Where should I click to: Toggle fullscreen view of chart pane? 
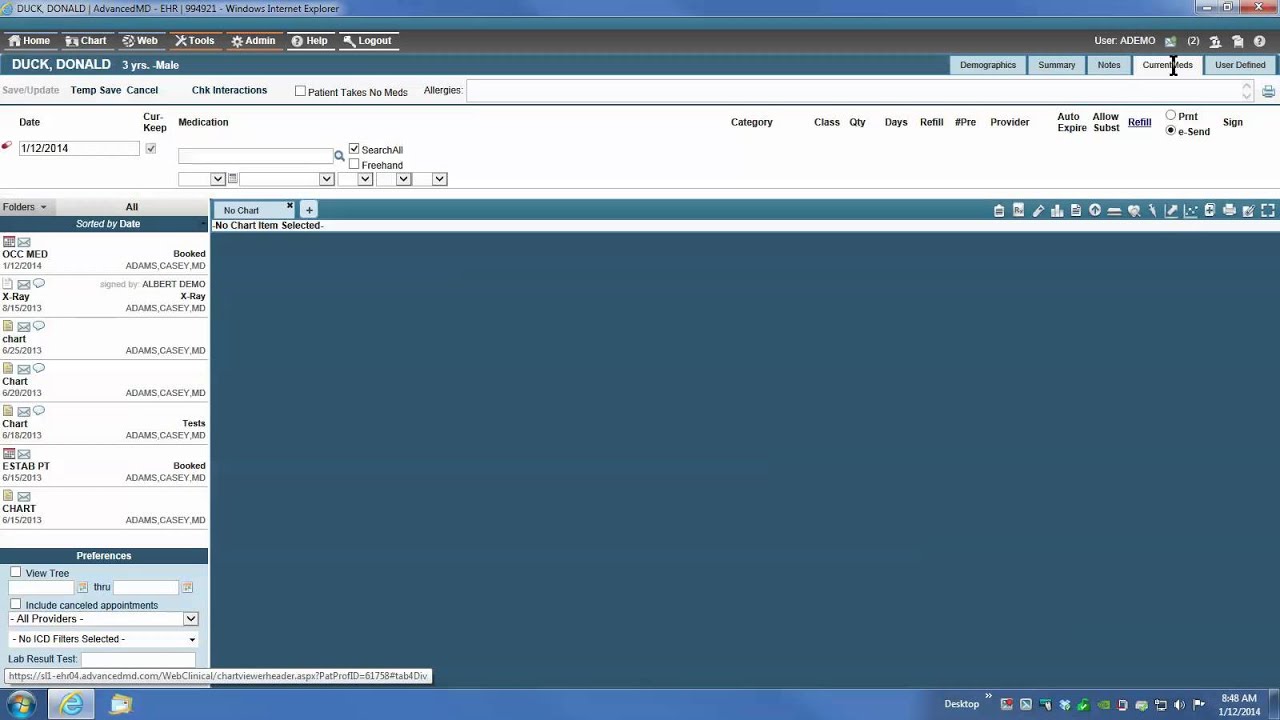coord(1268,210)
